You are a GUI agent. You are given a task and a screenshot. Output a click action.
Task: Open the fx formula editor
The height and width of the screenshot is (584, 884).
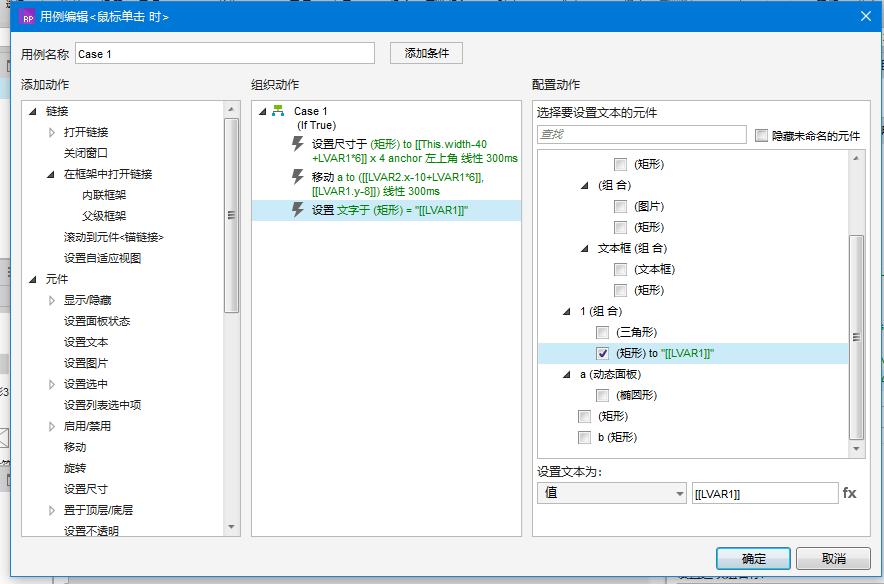[850, 493]
